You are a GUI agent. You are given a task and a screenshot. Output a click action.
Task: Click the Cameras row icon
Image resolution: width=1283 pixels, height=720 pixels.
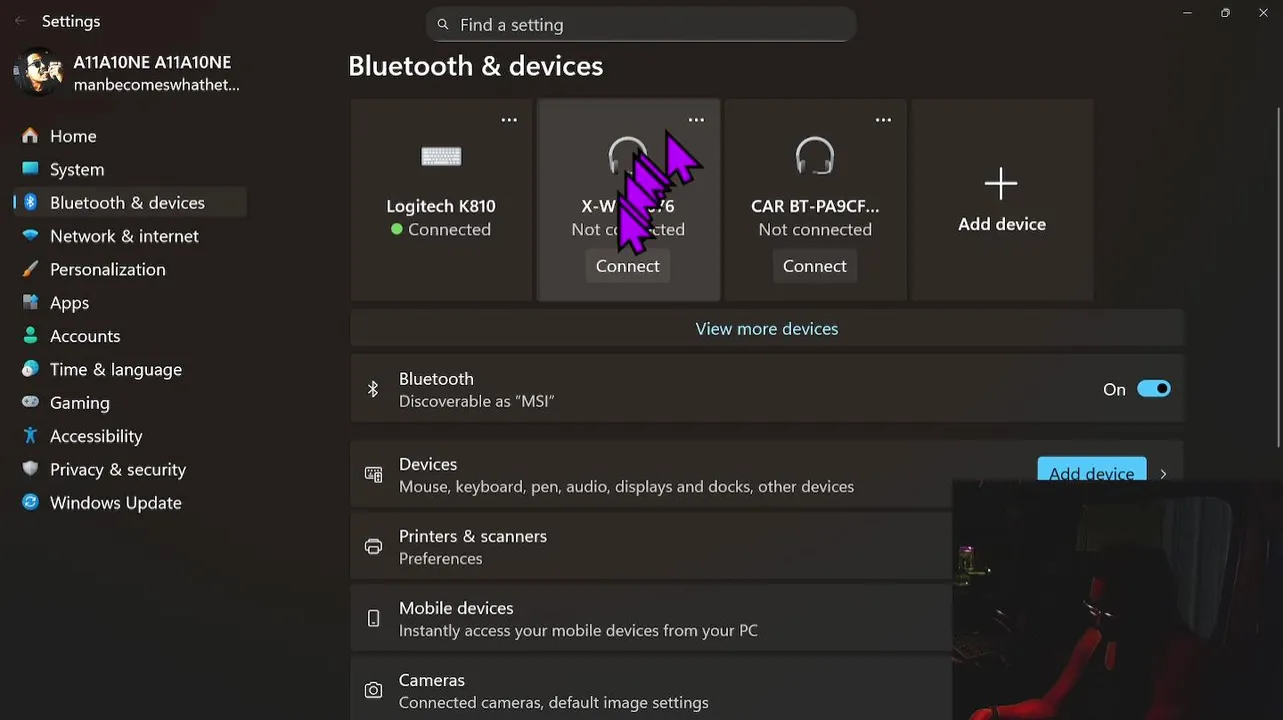click(x=373, y=690)
